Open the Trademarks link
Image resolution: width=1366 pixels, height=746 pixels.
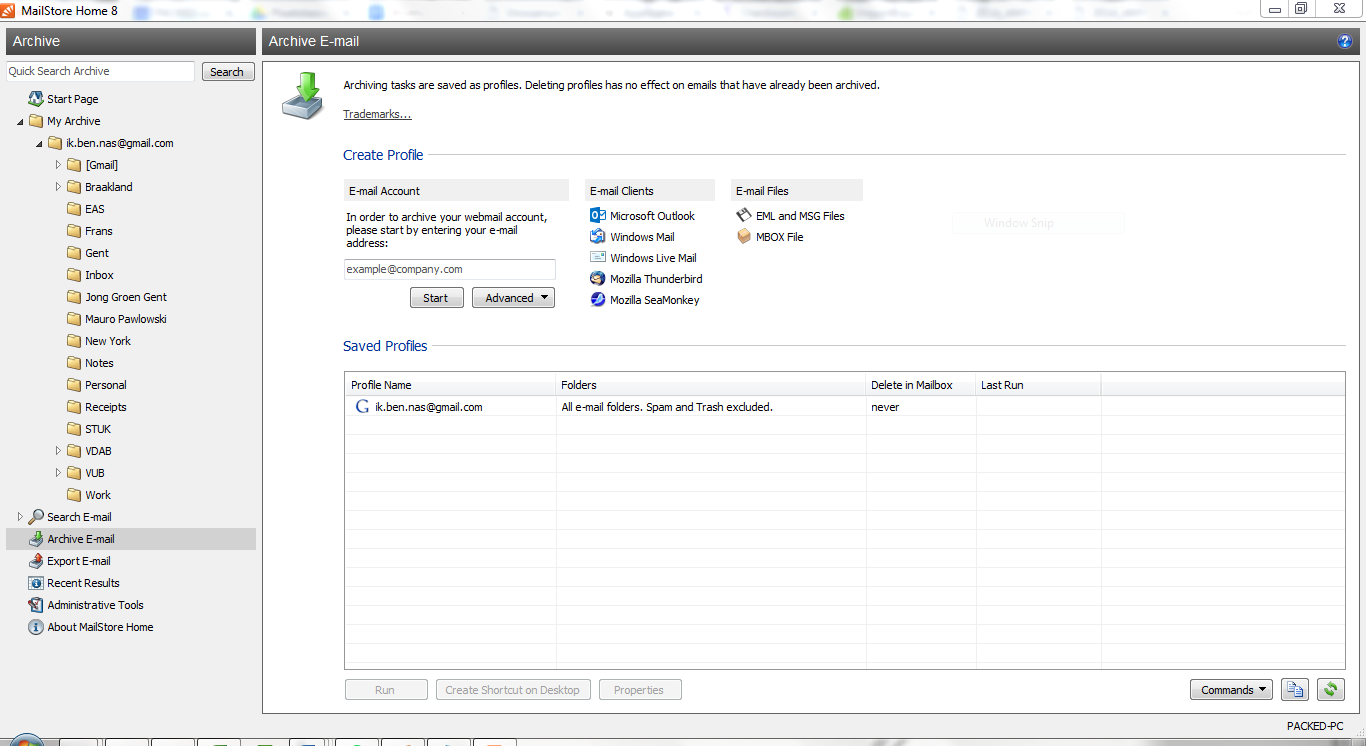pos(377,114)
